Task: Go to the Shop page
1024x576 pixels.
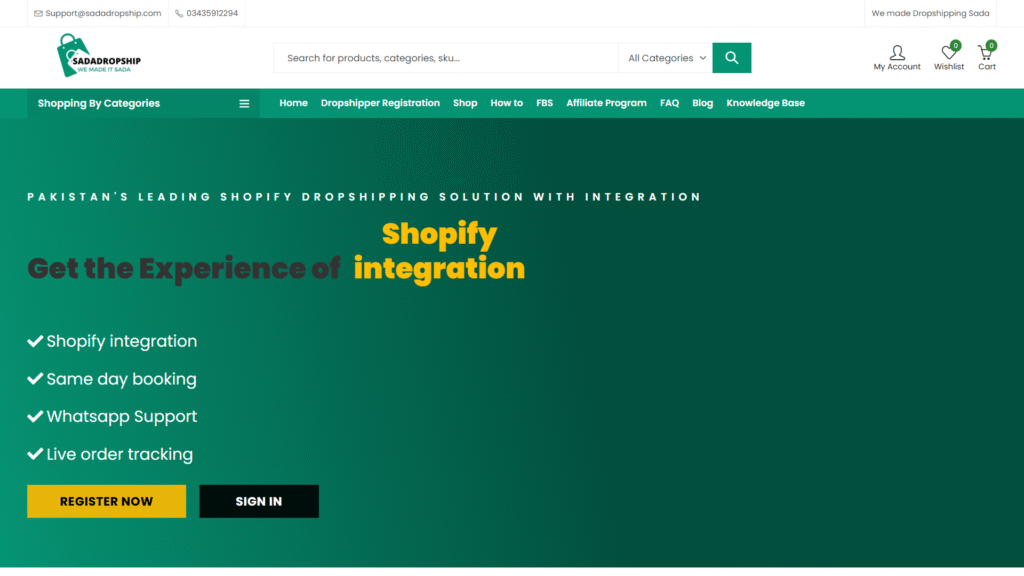Action: coord(465,103)
